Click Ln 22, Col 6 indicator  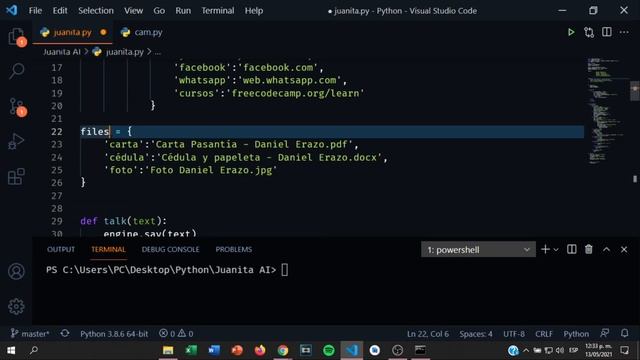click(428, 333)
